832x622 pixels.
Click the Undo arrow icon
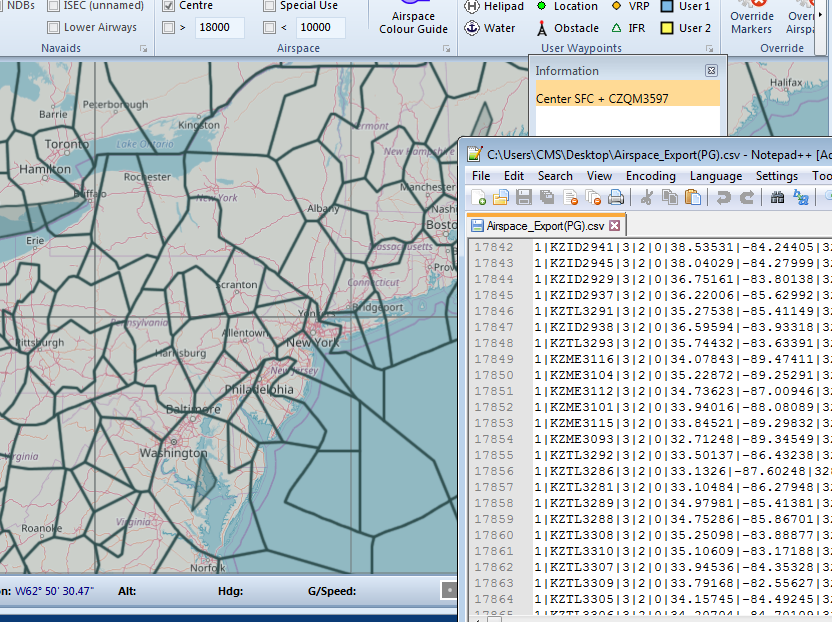[723, 198]
